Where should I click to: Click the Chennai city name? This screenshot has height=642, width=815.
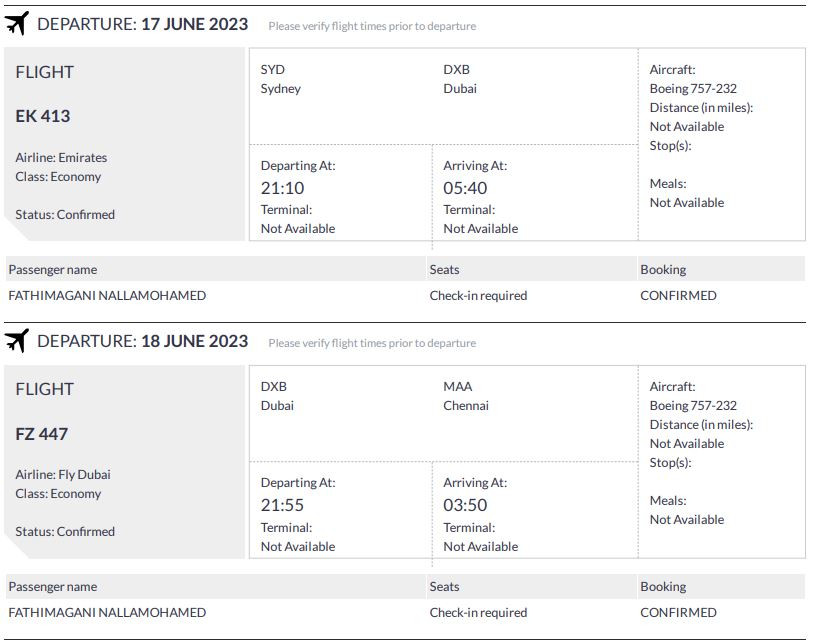click(466, 406)
